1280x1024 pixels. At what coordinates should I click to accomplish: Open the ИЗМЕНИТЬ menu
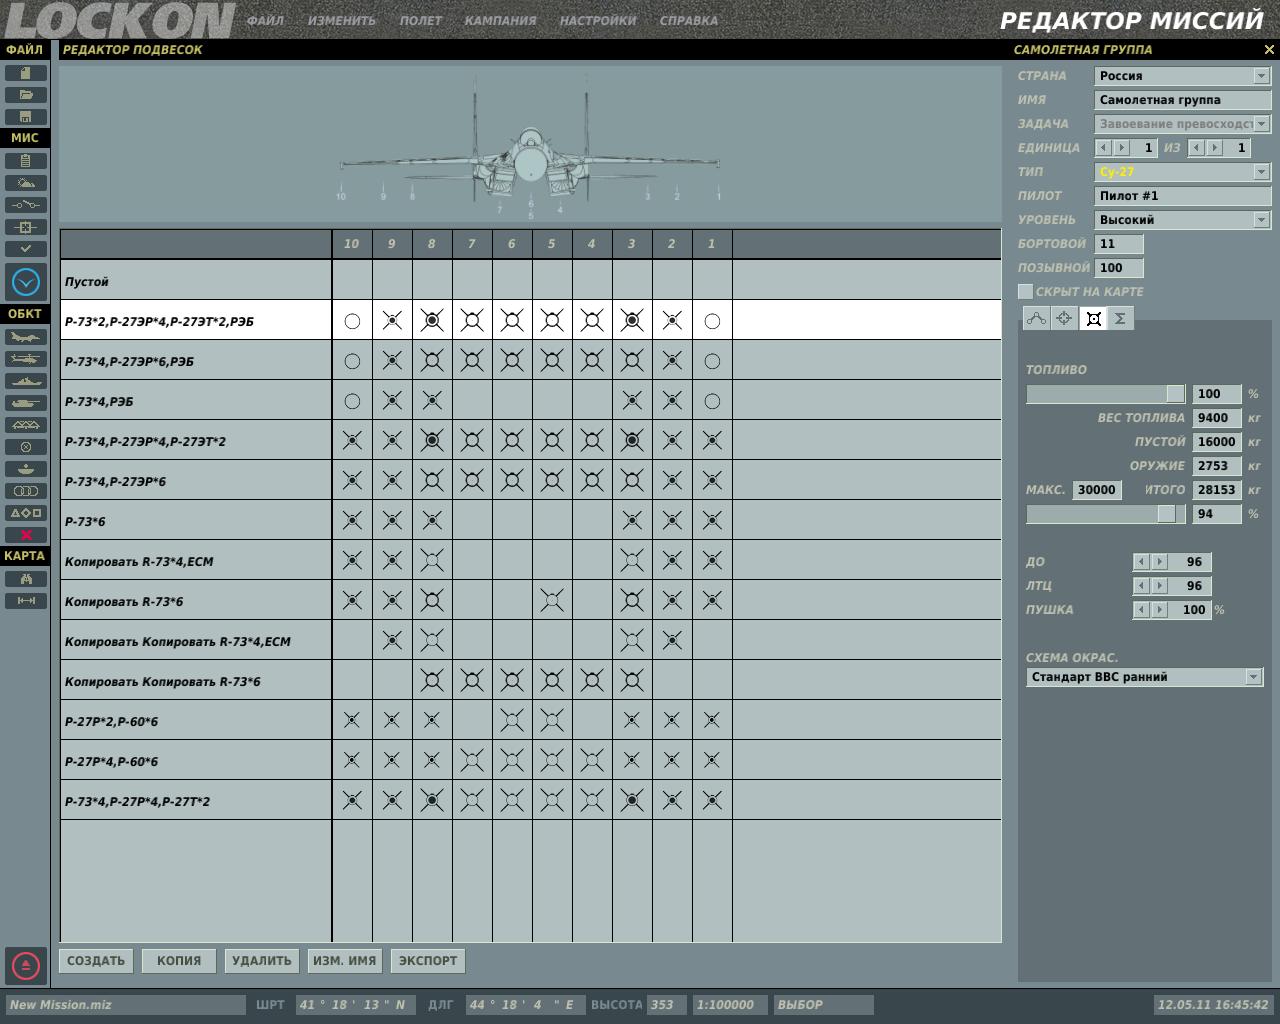coord(342,20)
